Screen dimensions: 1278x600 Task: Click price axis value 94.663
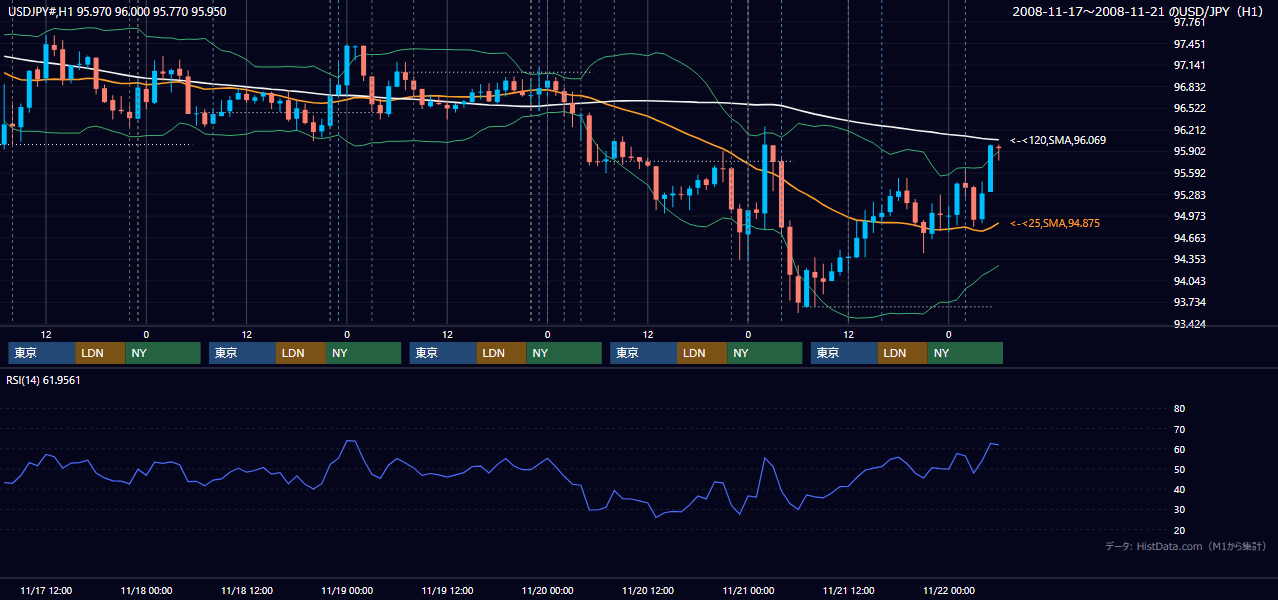click(1189, 239)
